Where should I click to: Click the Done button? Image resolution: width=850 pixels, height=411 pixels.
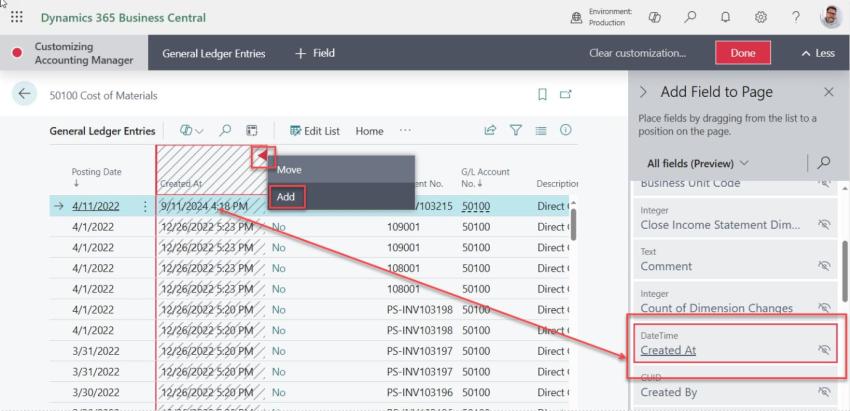pyautogui.click(x=743, y=53)
